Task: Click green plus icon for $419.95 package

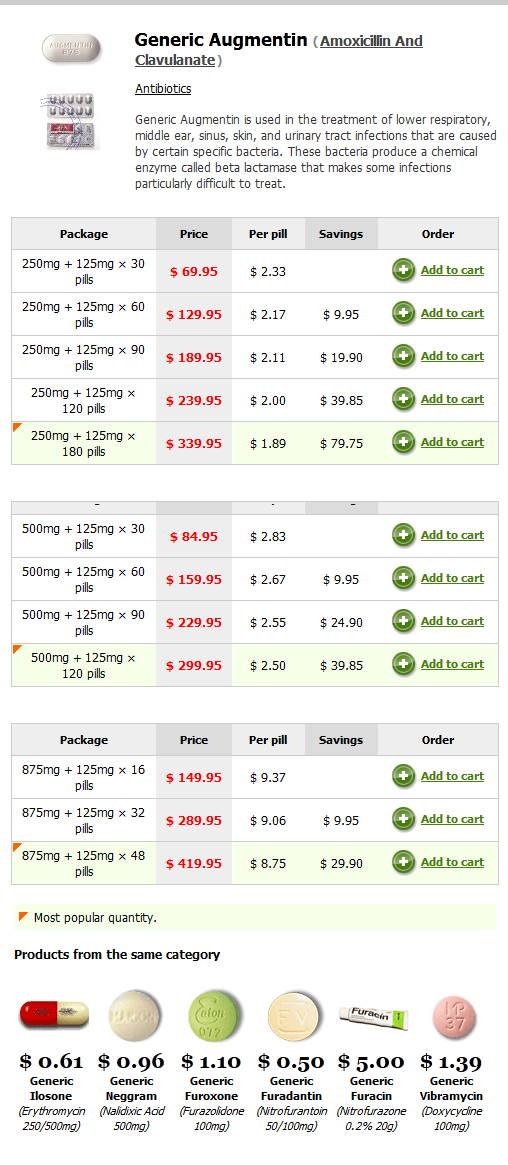Action: [x=403, y=863]
